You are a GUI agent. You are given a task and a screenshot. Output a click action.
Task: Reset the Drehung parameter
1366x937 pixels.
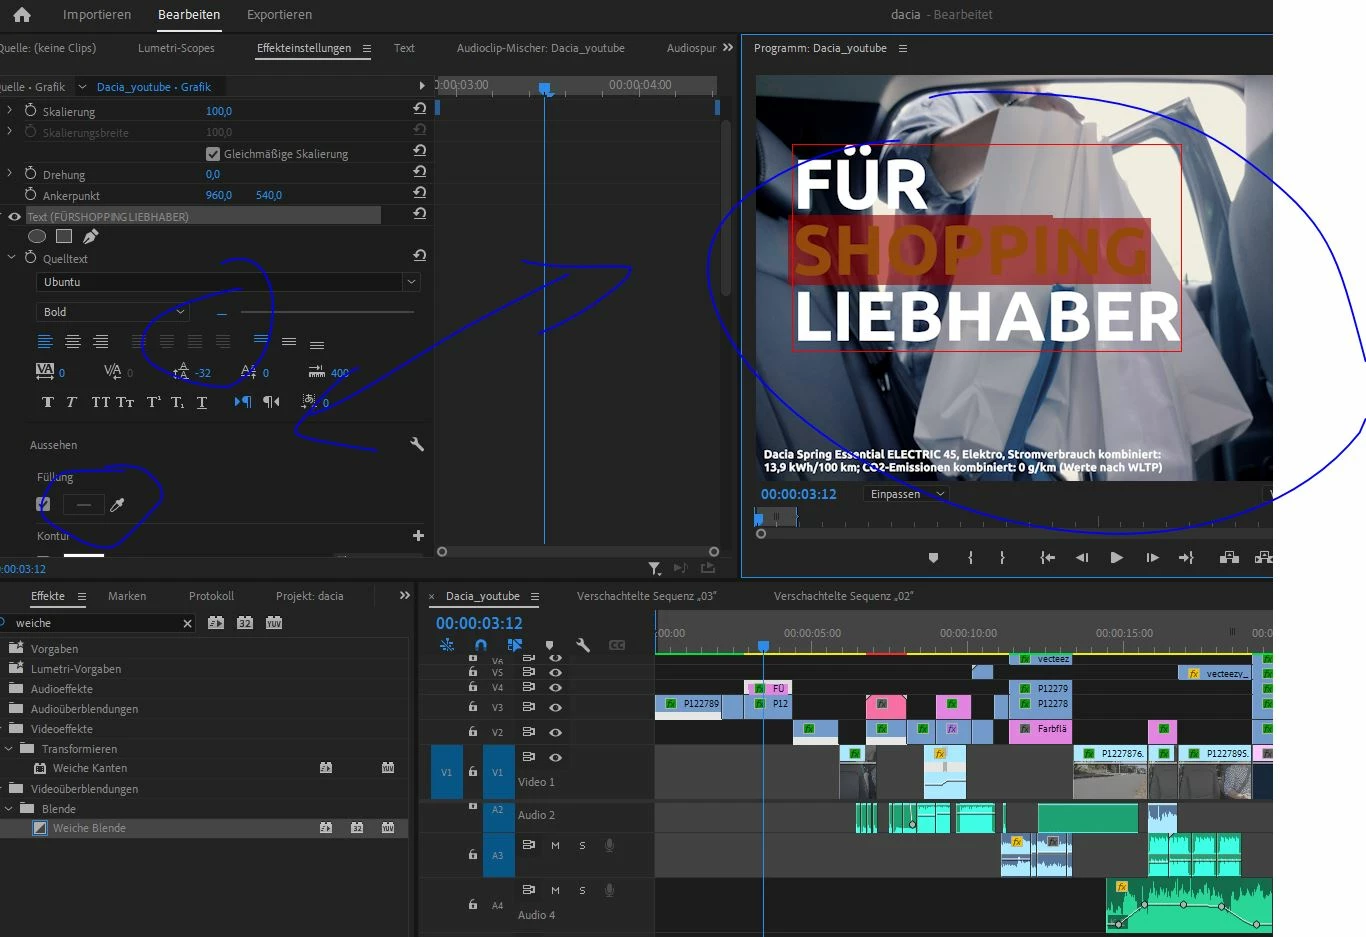tap(420, 172)
